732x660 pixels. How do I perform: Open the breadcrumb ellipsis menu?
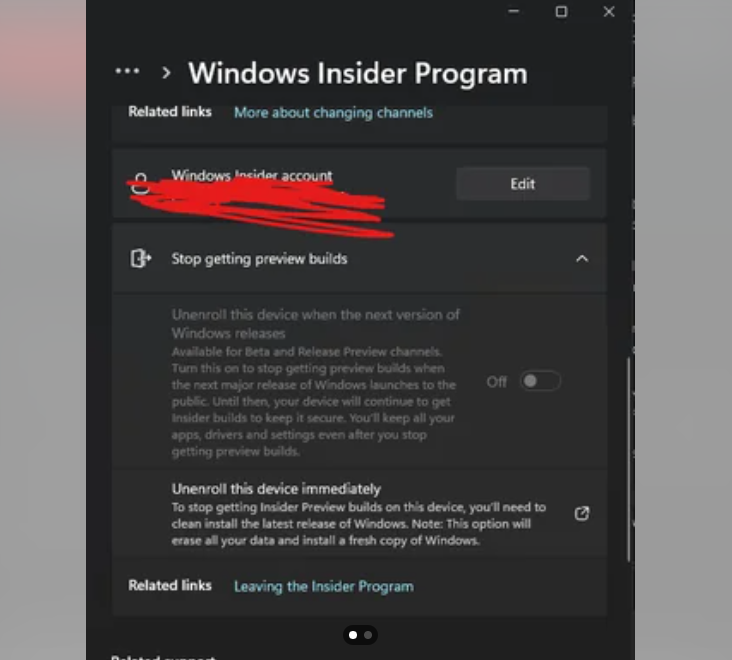[x=127, y=71]
